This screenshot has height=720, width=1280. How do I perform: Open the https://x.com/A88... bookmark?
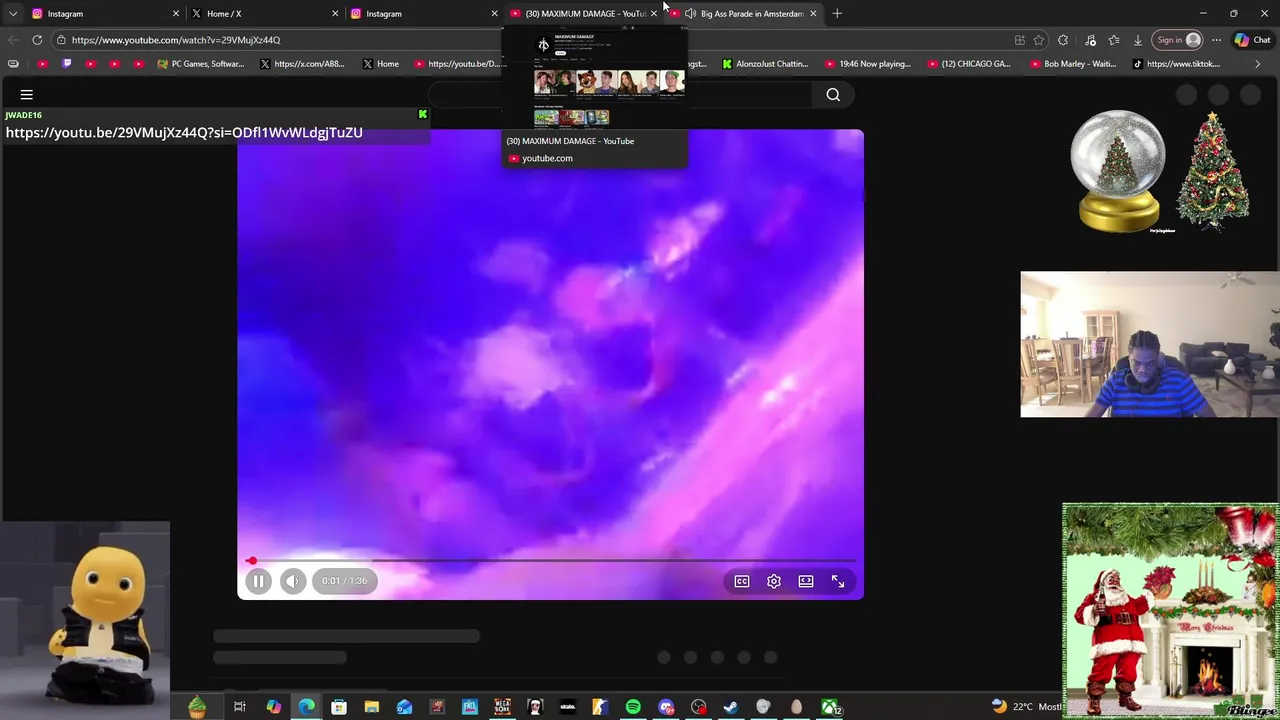tap(301, 64)
